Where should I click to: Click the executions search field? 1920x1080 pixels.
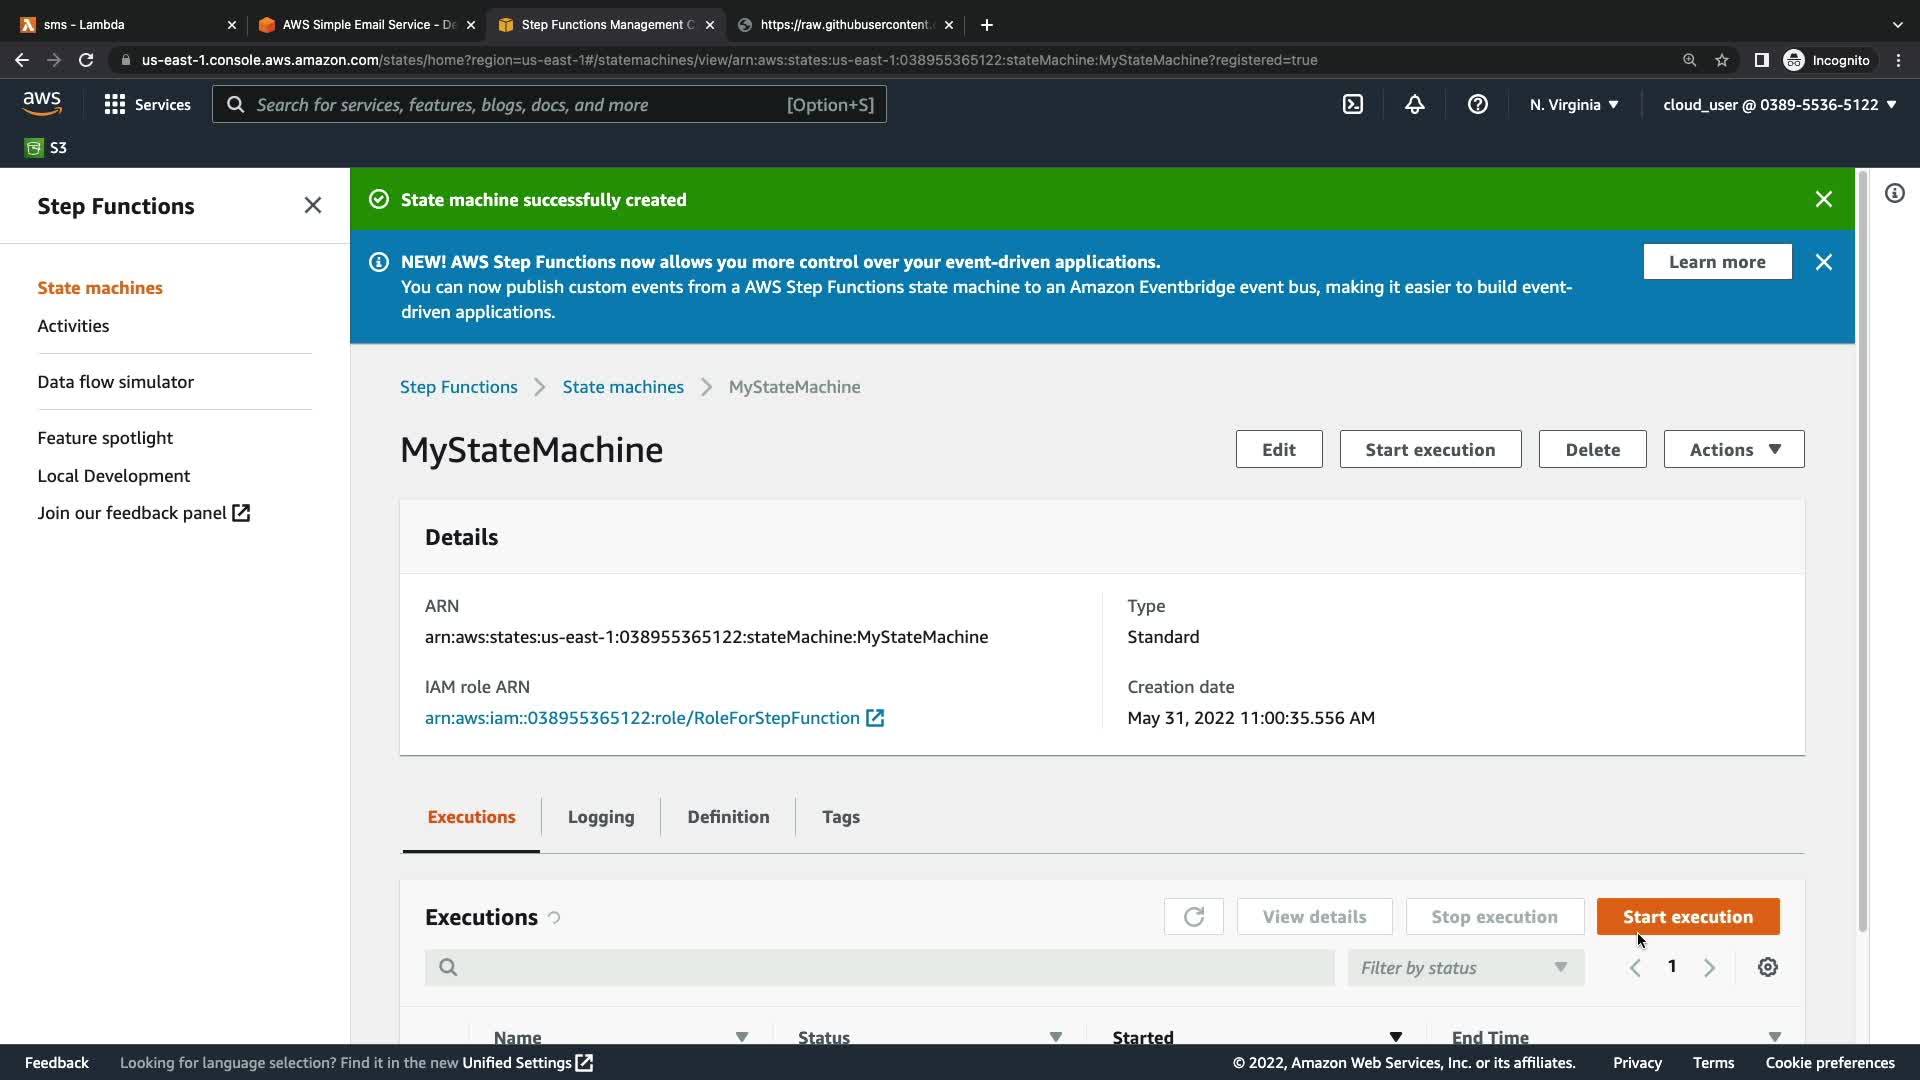click(880, 967)
